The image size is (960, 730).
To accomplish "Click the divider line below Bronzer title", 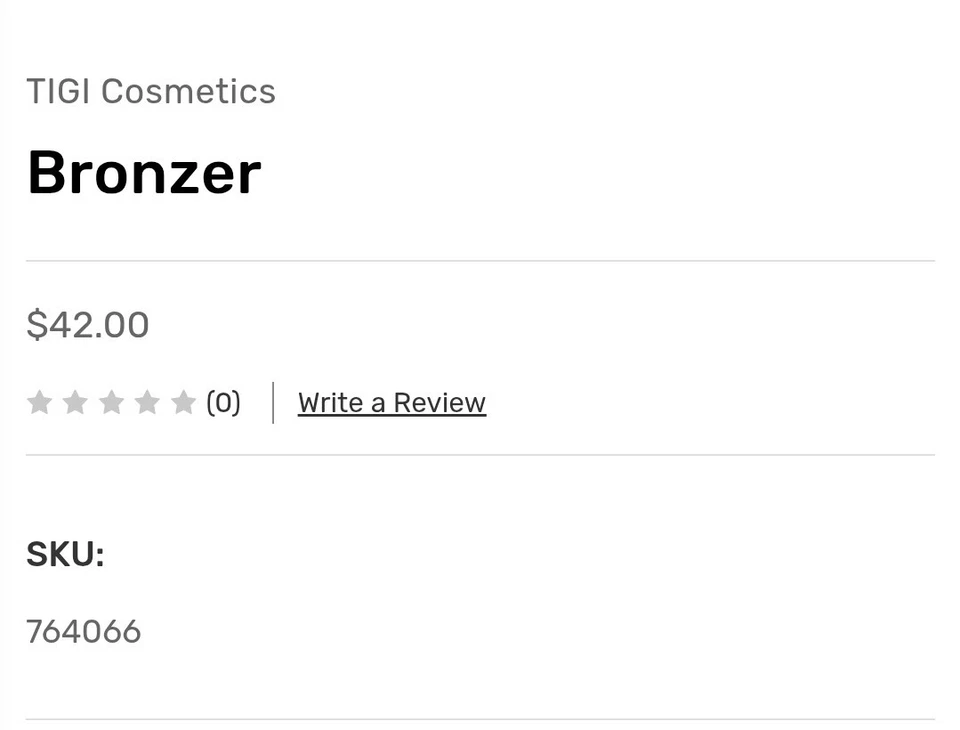I will [480, 261].
